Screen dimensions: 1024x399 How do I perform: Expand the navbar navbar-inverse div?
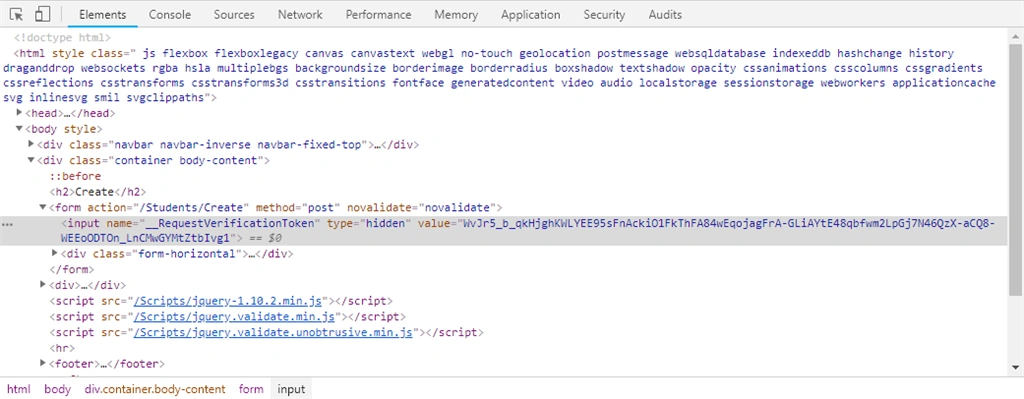pos(31,144)
